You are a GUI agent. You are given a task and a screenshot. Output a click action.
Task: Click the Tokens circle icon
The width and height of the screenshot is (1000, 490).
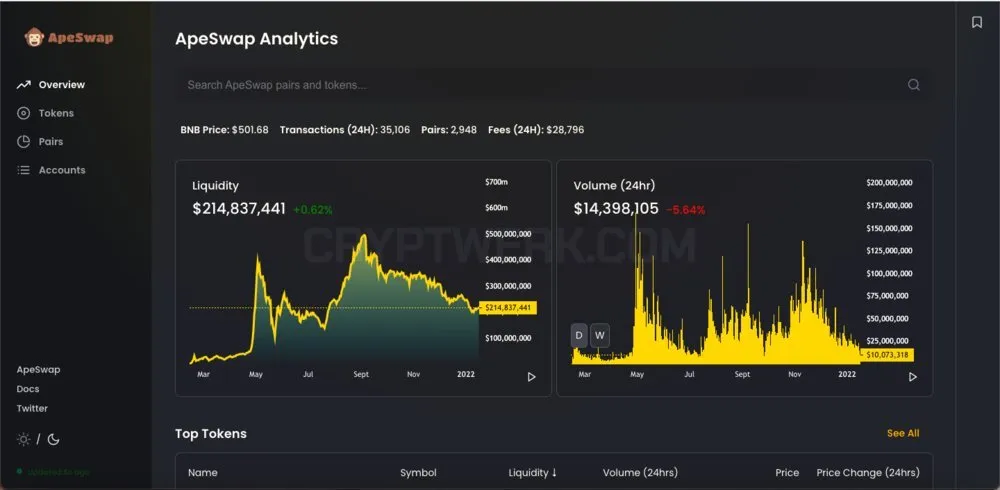tap(24, 113)
